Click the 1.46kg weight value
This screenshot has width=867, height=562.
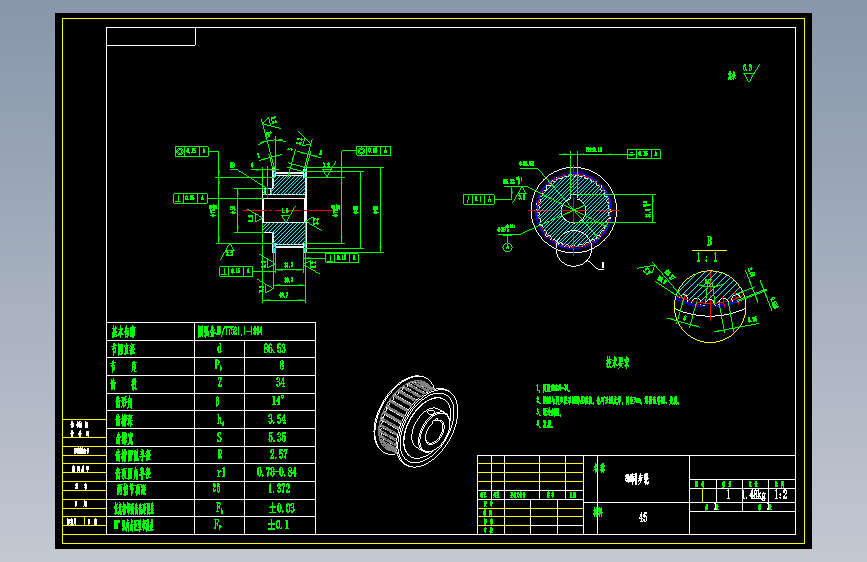[754, 495]
